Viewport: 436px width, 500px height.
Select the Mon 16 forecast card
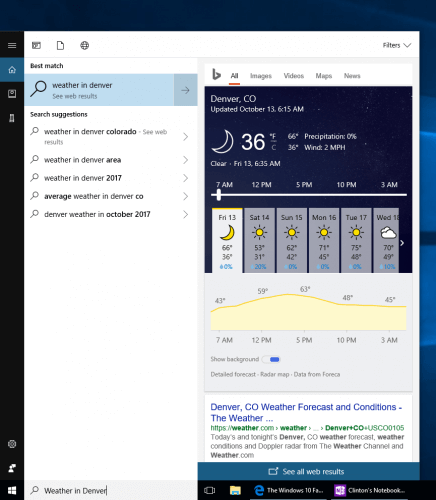click(324, 240)
